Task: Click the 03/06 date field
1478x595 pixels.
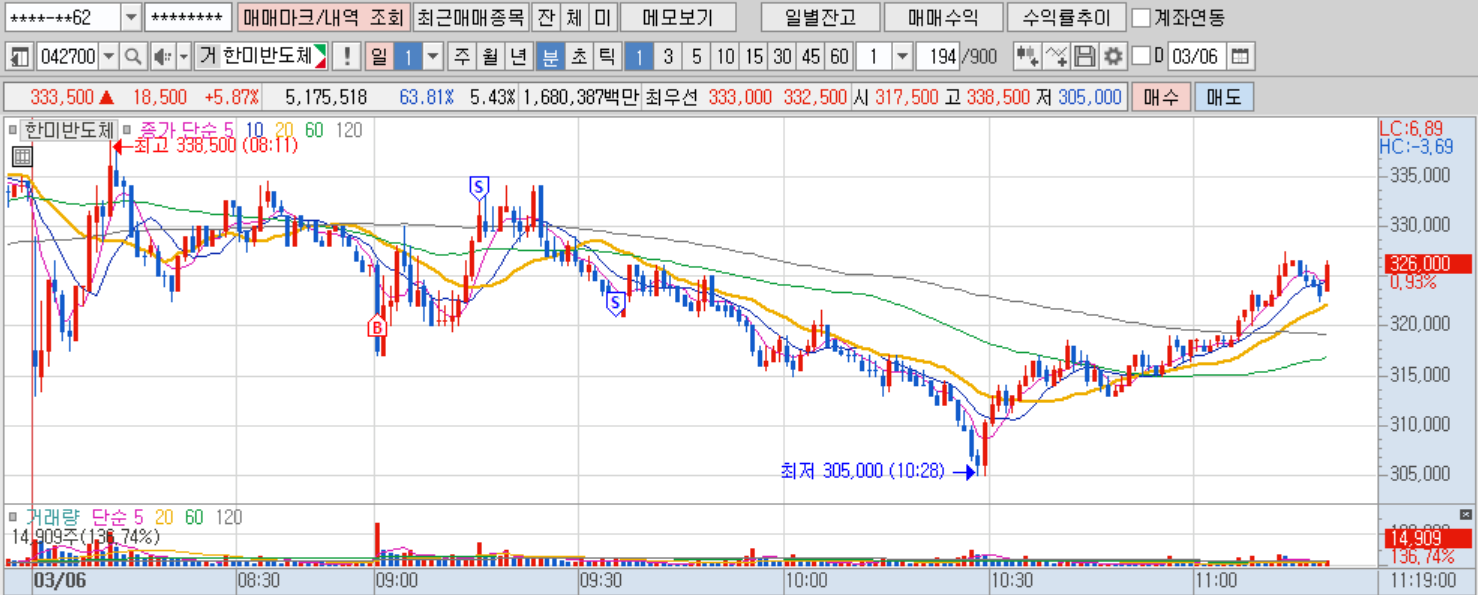Action: tap(1196, 56)
